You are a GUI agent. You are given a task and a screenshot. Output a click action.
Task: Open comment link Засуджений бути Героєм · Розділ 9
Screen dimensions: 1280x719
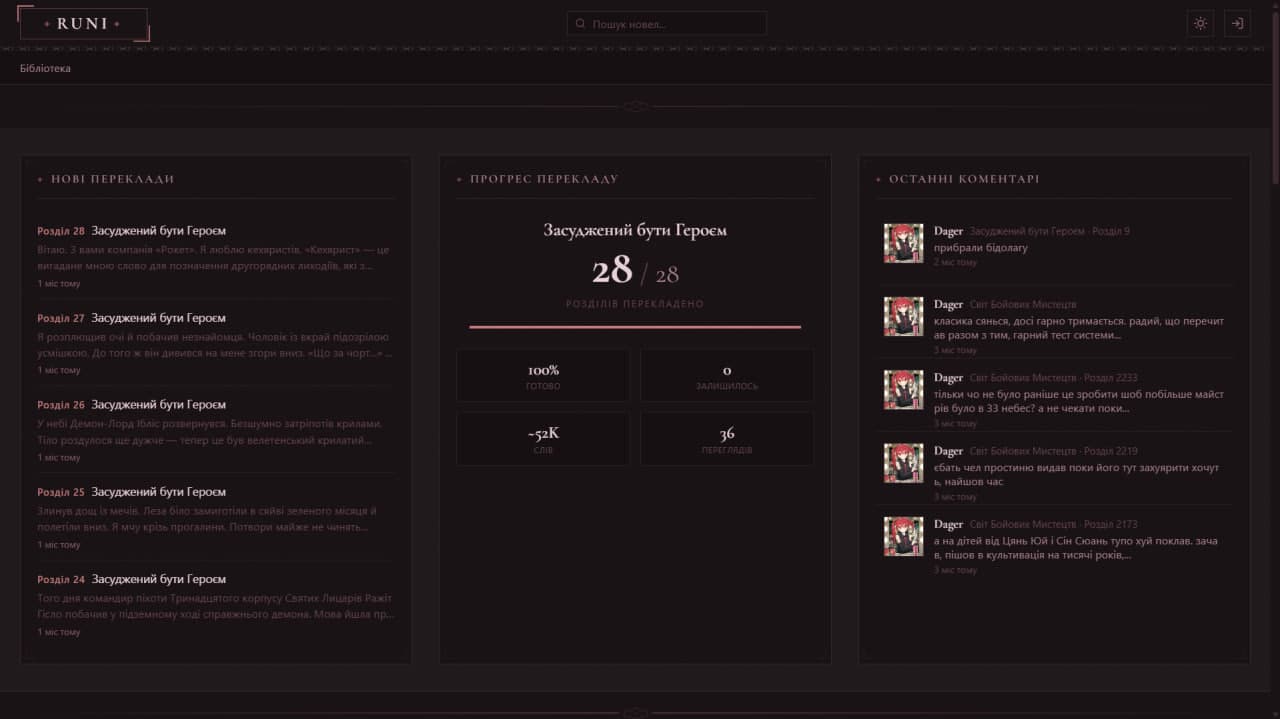[x=1049, y=231]
